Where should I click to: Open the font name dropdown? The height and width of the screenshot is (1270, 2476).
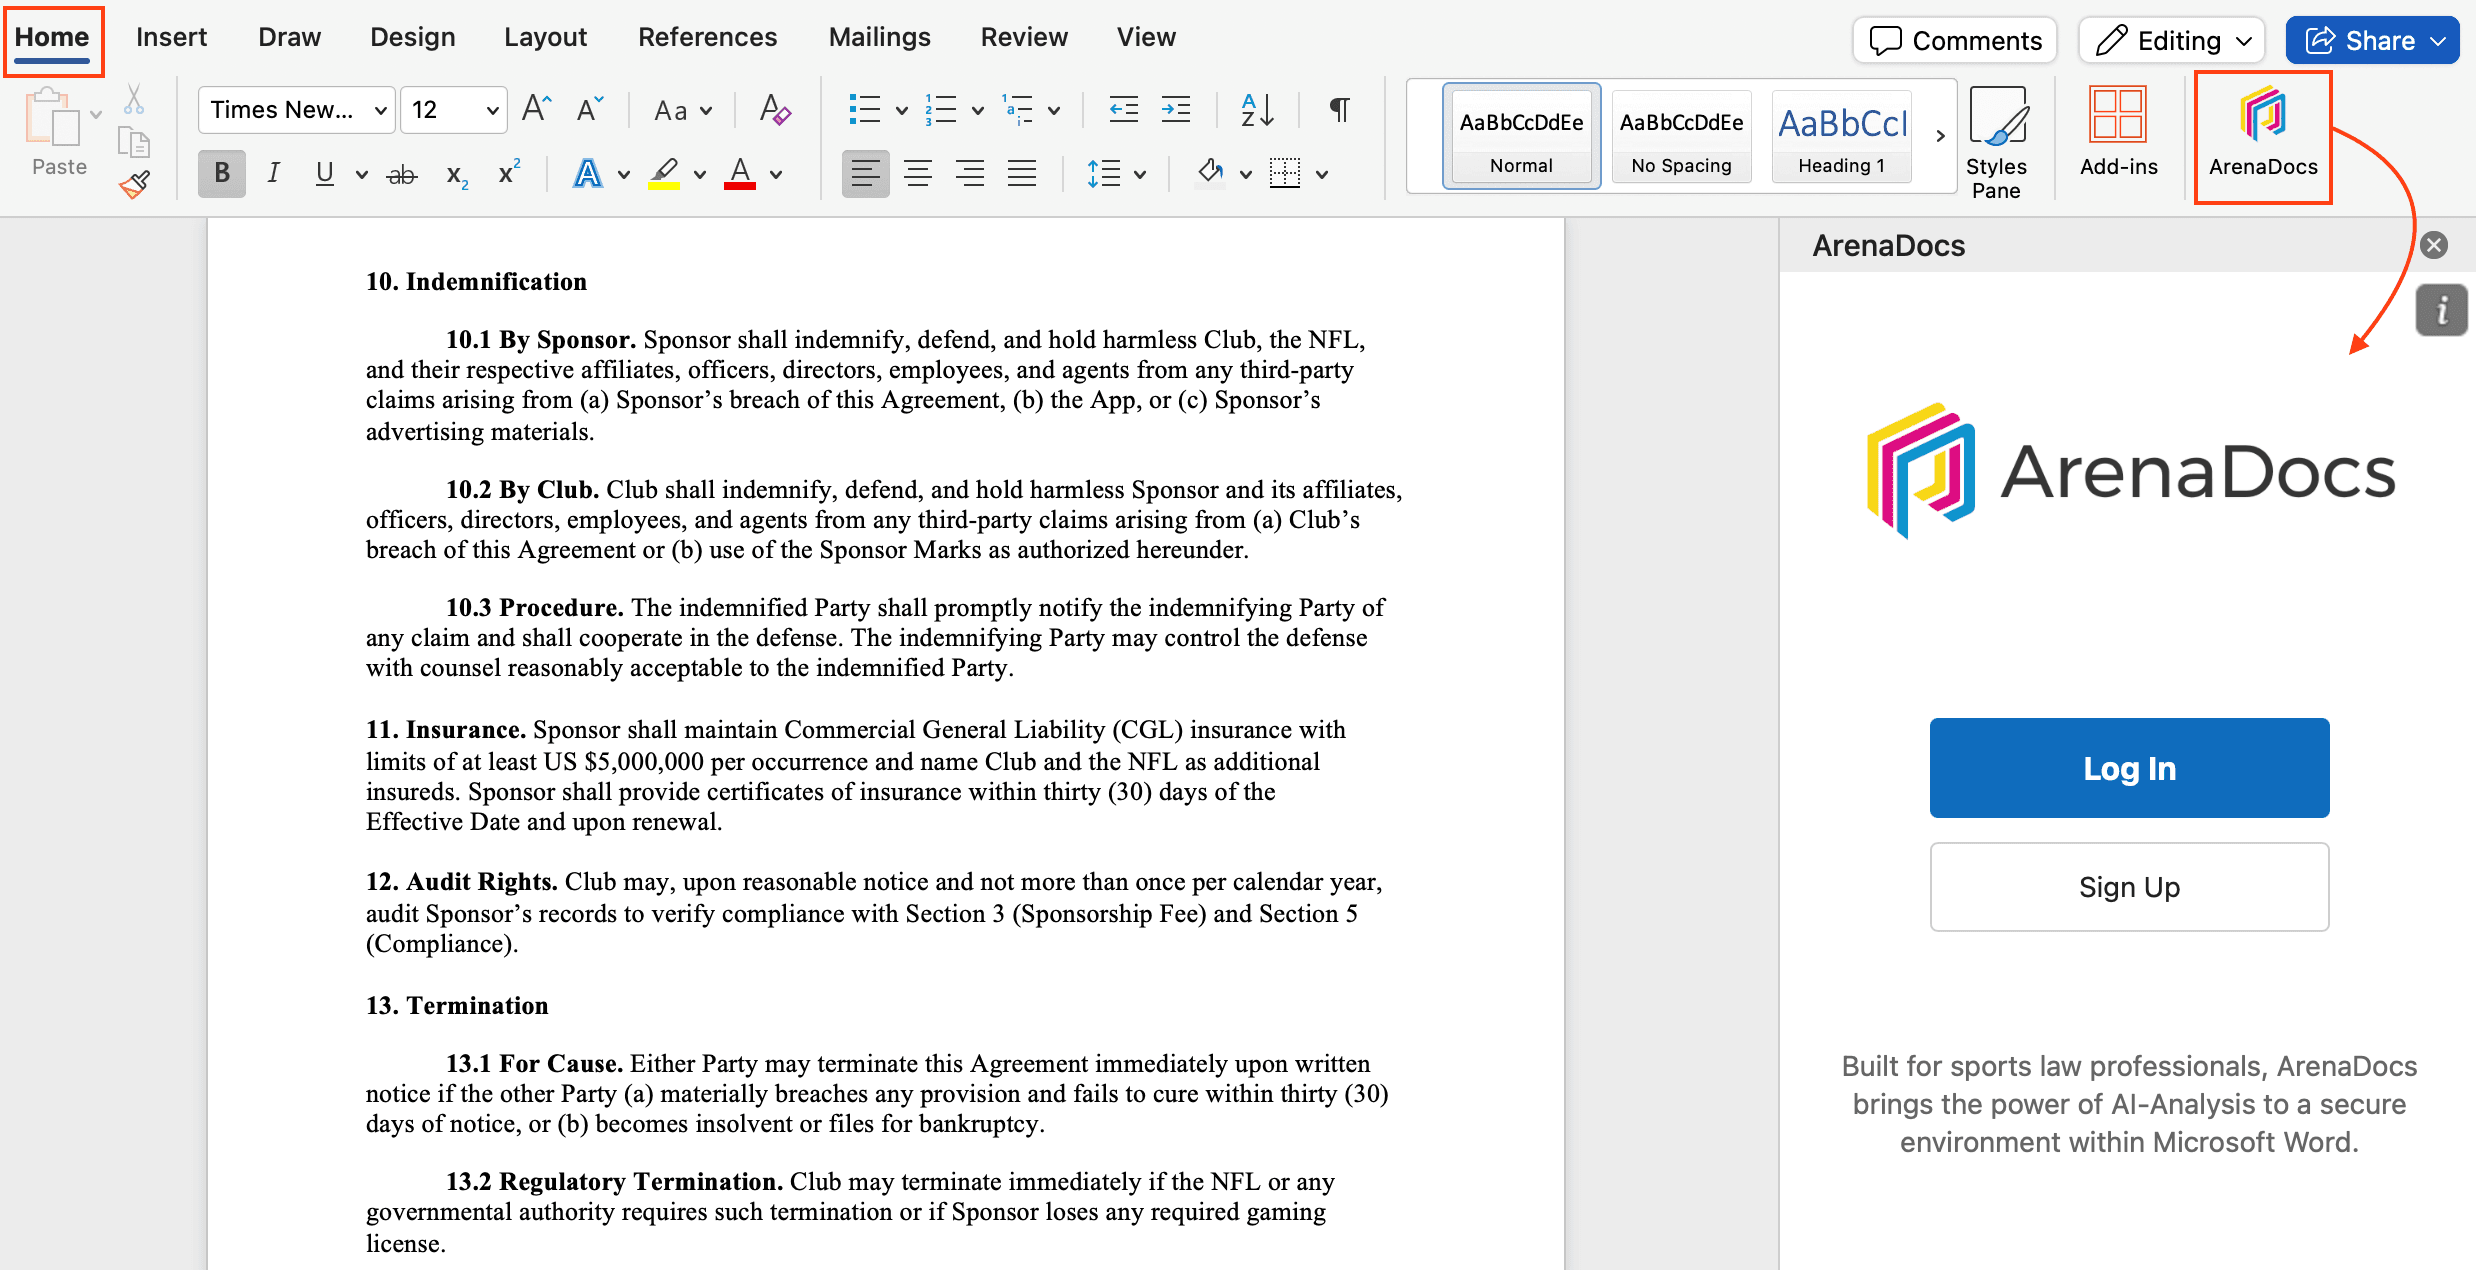click(x=380, y=110)
